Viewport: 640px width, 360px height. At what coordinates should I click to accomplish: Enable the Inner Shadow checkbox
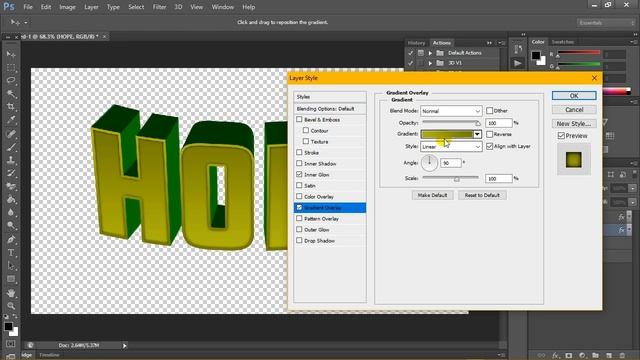click(299, 163)
